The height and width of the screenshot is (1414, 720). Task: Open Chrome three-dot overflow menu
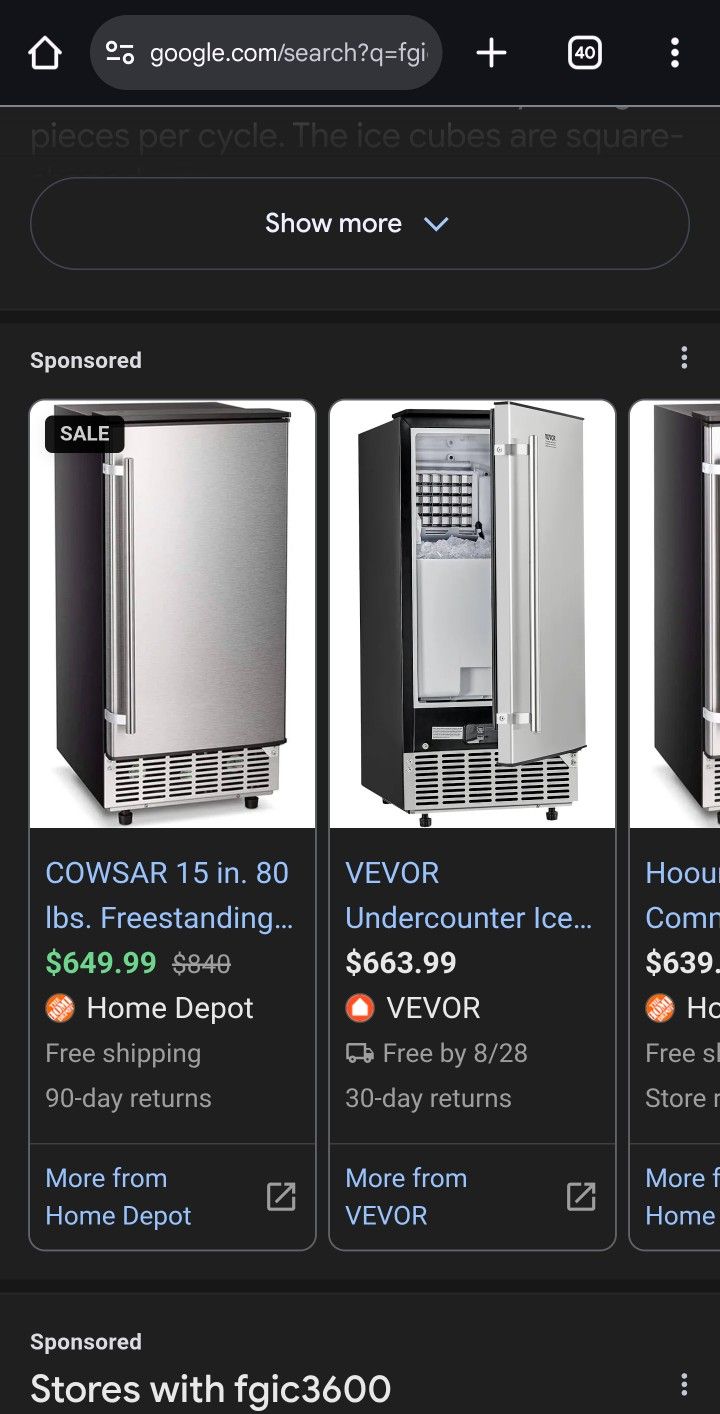675,53
